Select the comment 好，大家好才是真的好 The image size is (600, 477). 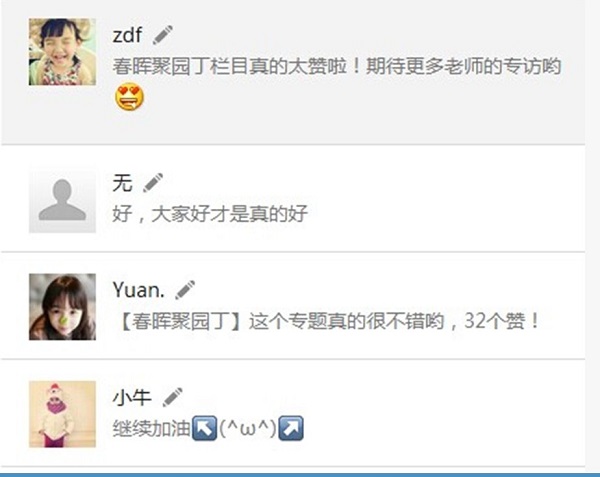[210, 213]
